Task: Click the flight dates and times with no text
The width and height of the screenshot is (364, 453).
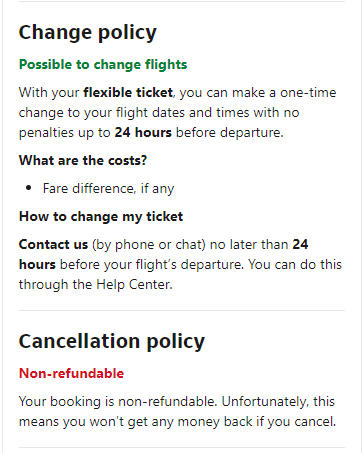Action: [x=207, y=112]
